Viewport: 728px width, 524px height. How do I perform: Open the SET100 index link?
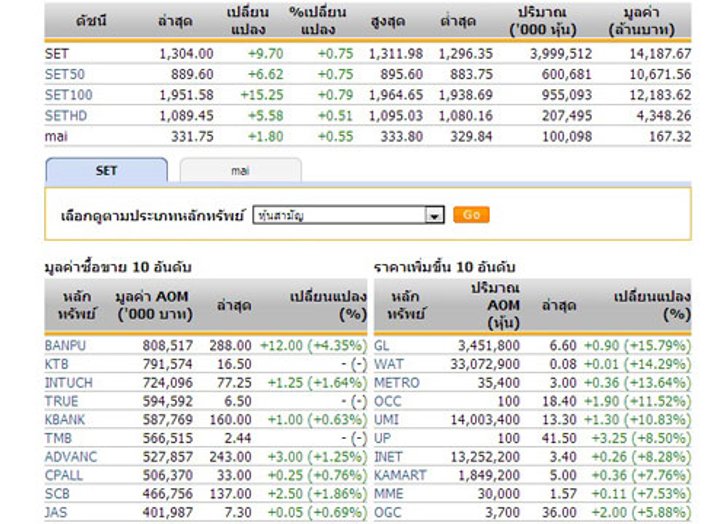[68, 95]
